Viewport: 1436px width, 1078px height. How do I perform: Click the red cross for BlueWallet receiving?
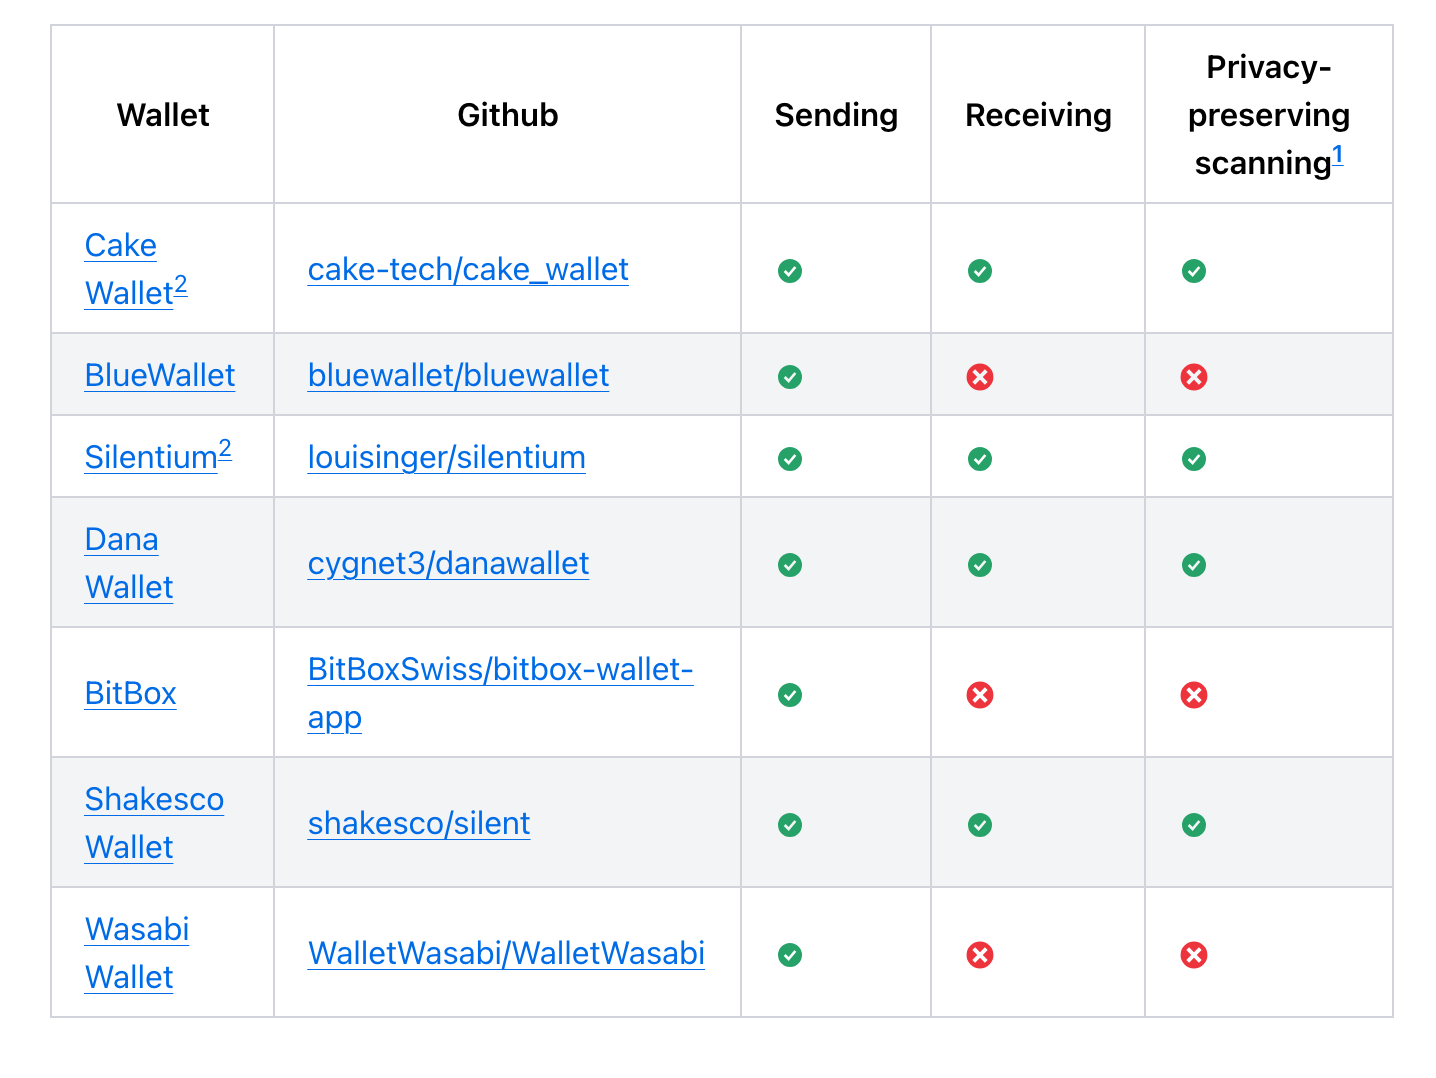[x=980, y=377]
